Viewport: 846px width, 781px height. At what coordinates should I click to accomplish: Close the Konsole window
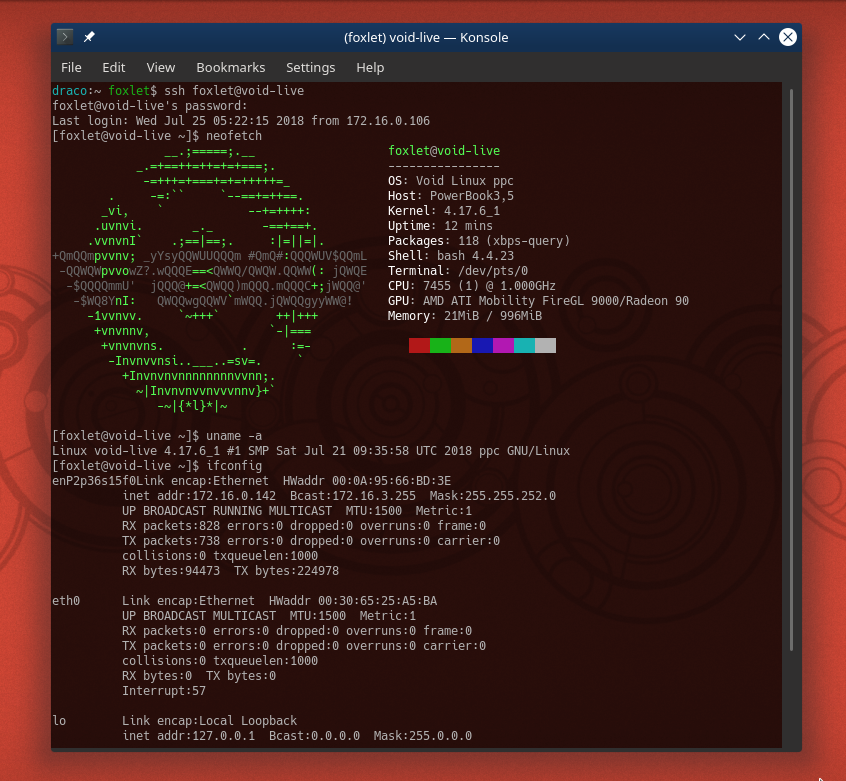[x=788, y=37]
